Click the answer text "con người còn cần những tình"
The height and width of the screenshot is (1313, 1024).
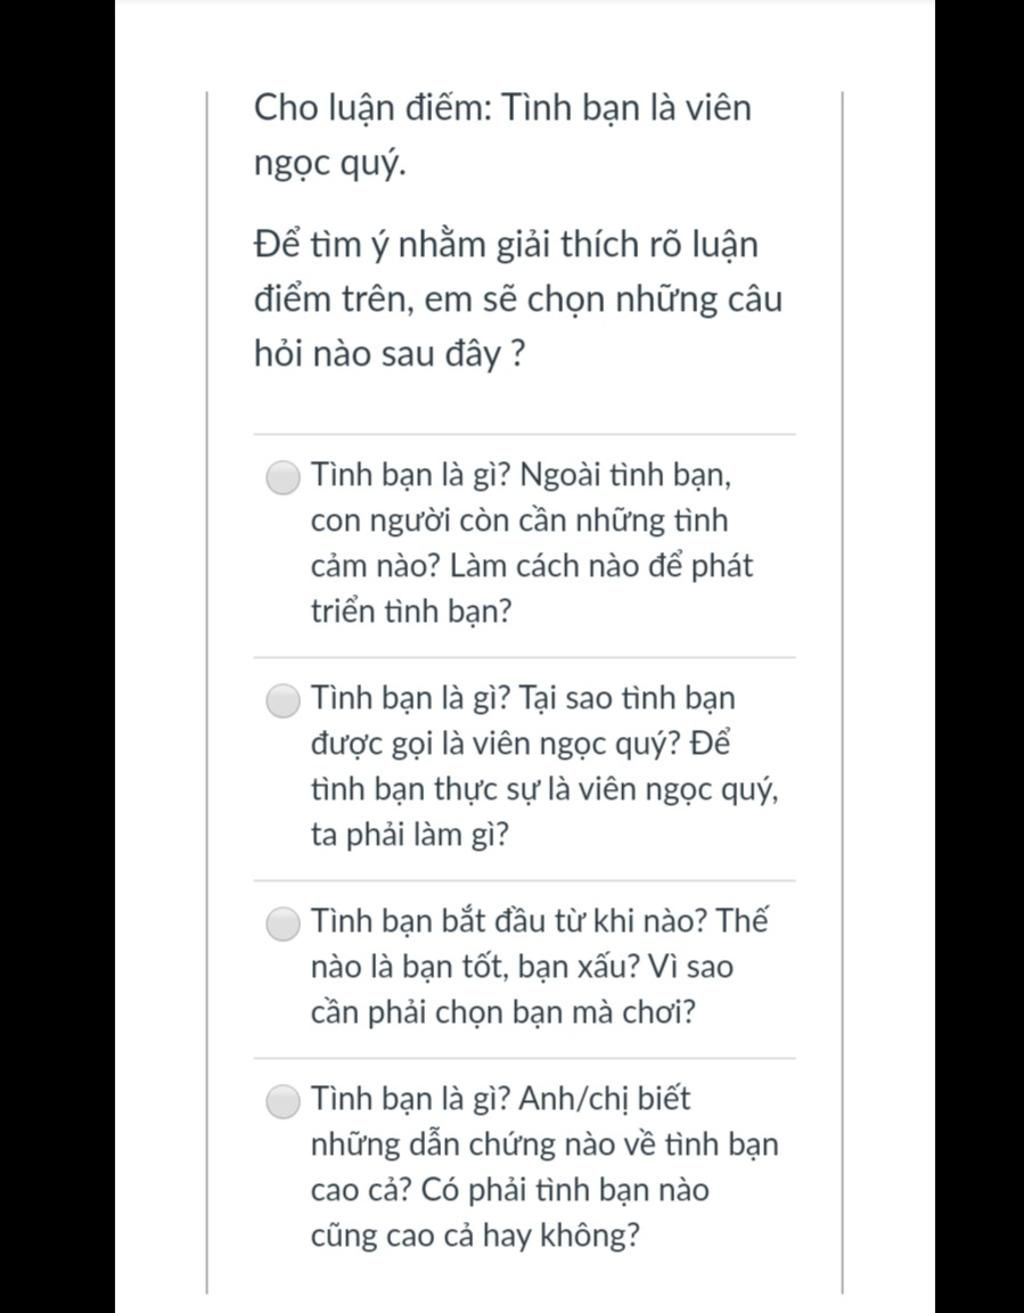(x=519, y=520)
